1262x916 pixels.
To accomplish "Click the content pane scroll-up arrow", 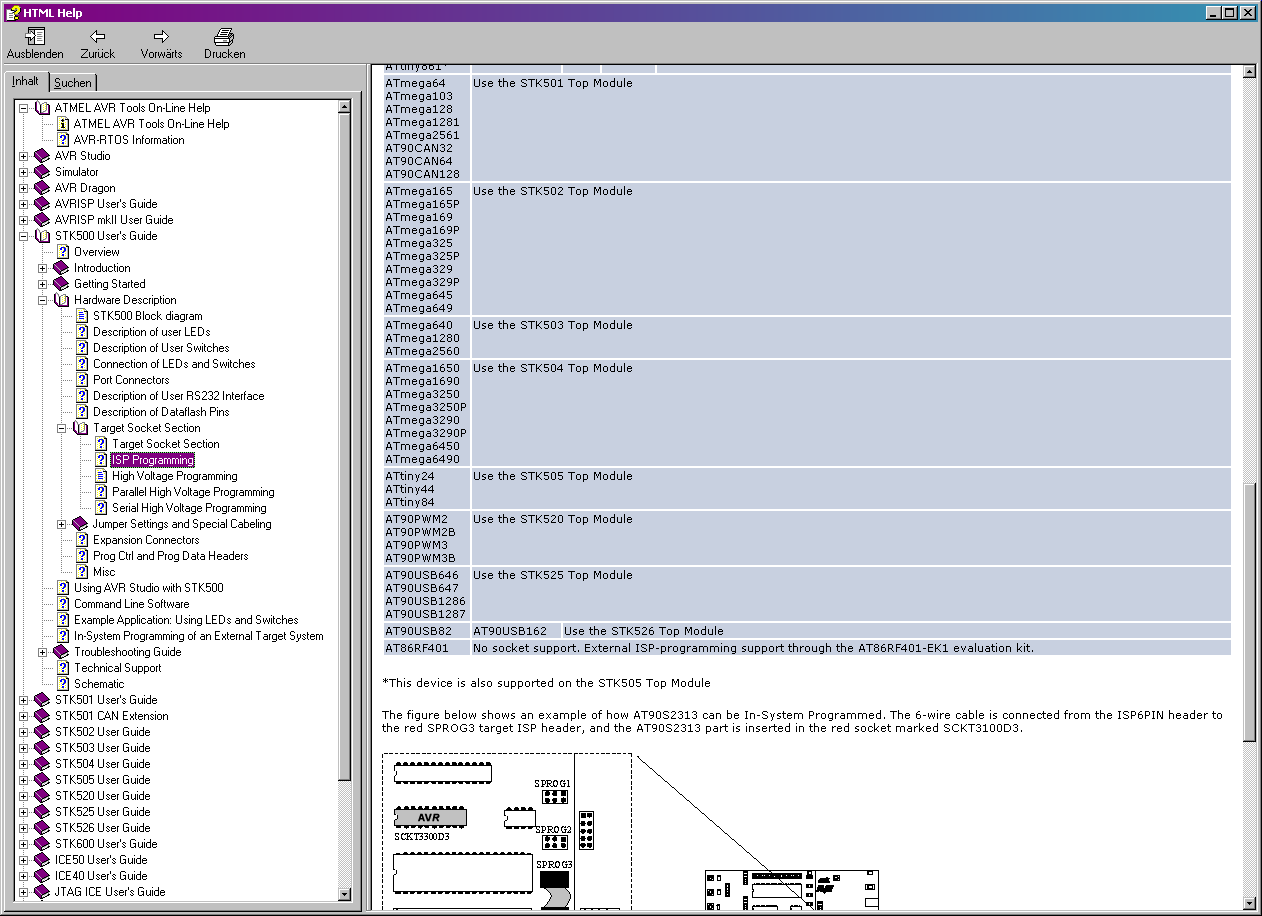I will (x=1248, y=71).
